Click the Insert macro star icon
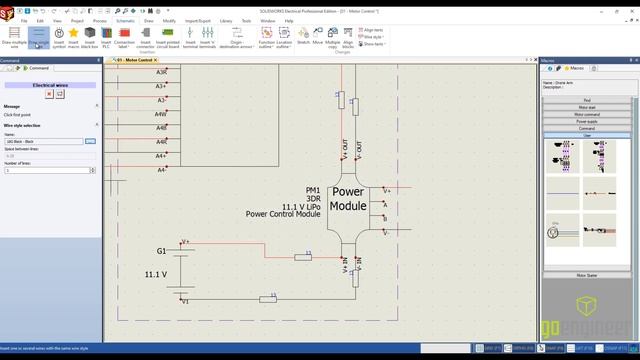 [73, 38]
